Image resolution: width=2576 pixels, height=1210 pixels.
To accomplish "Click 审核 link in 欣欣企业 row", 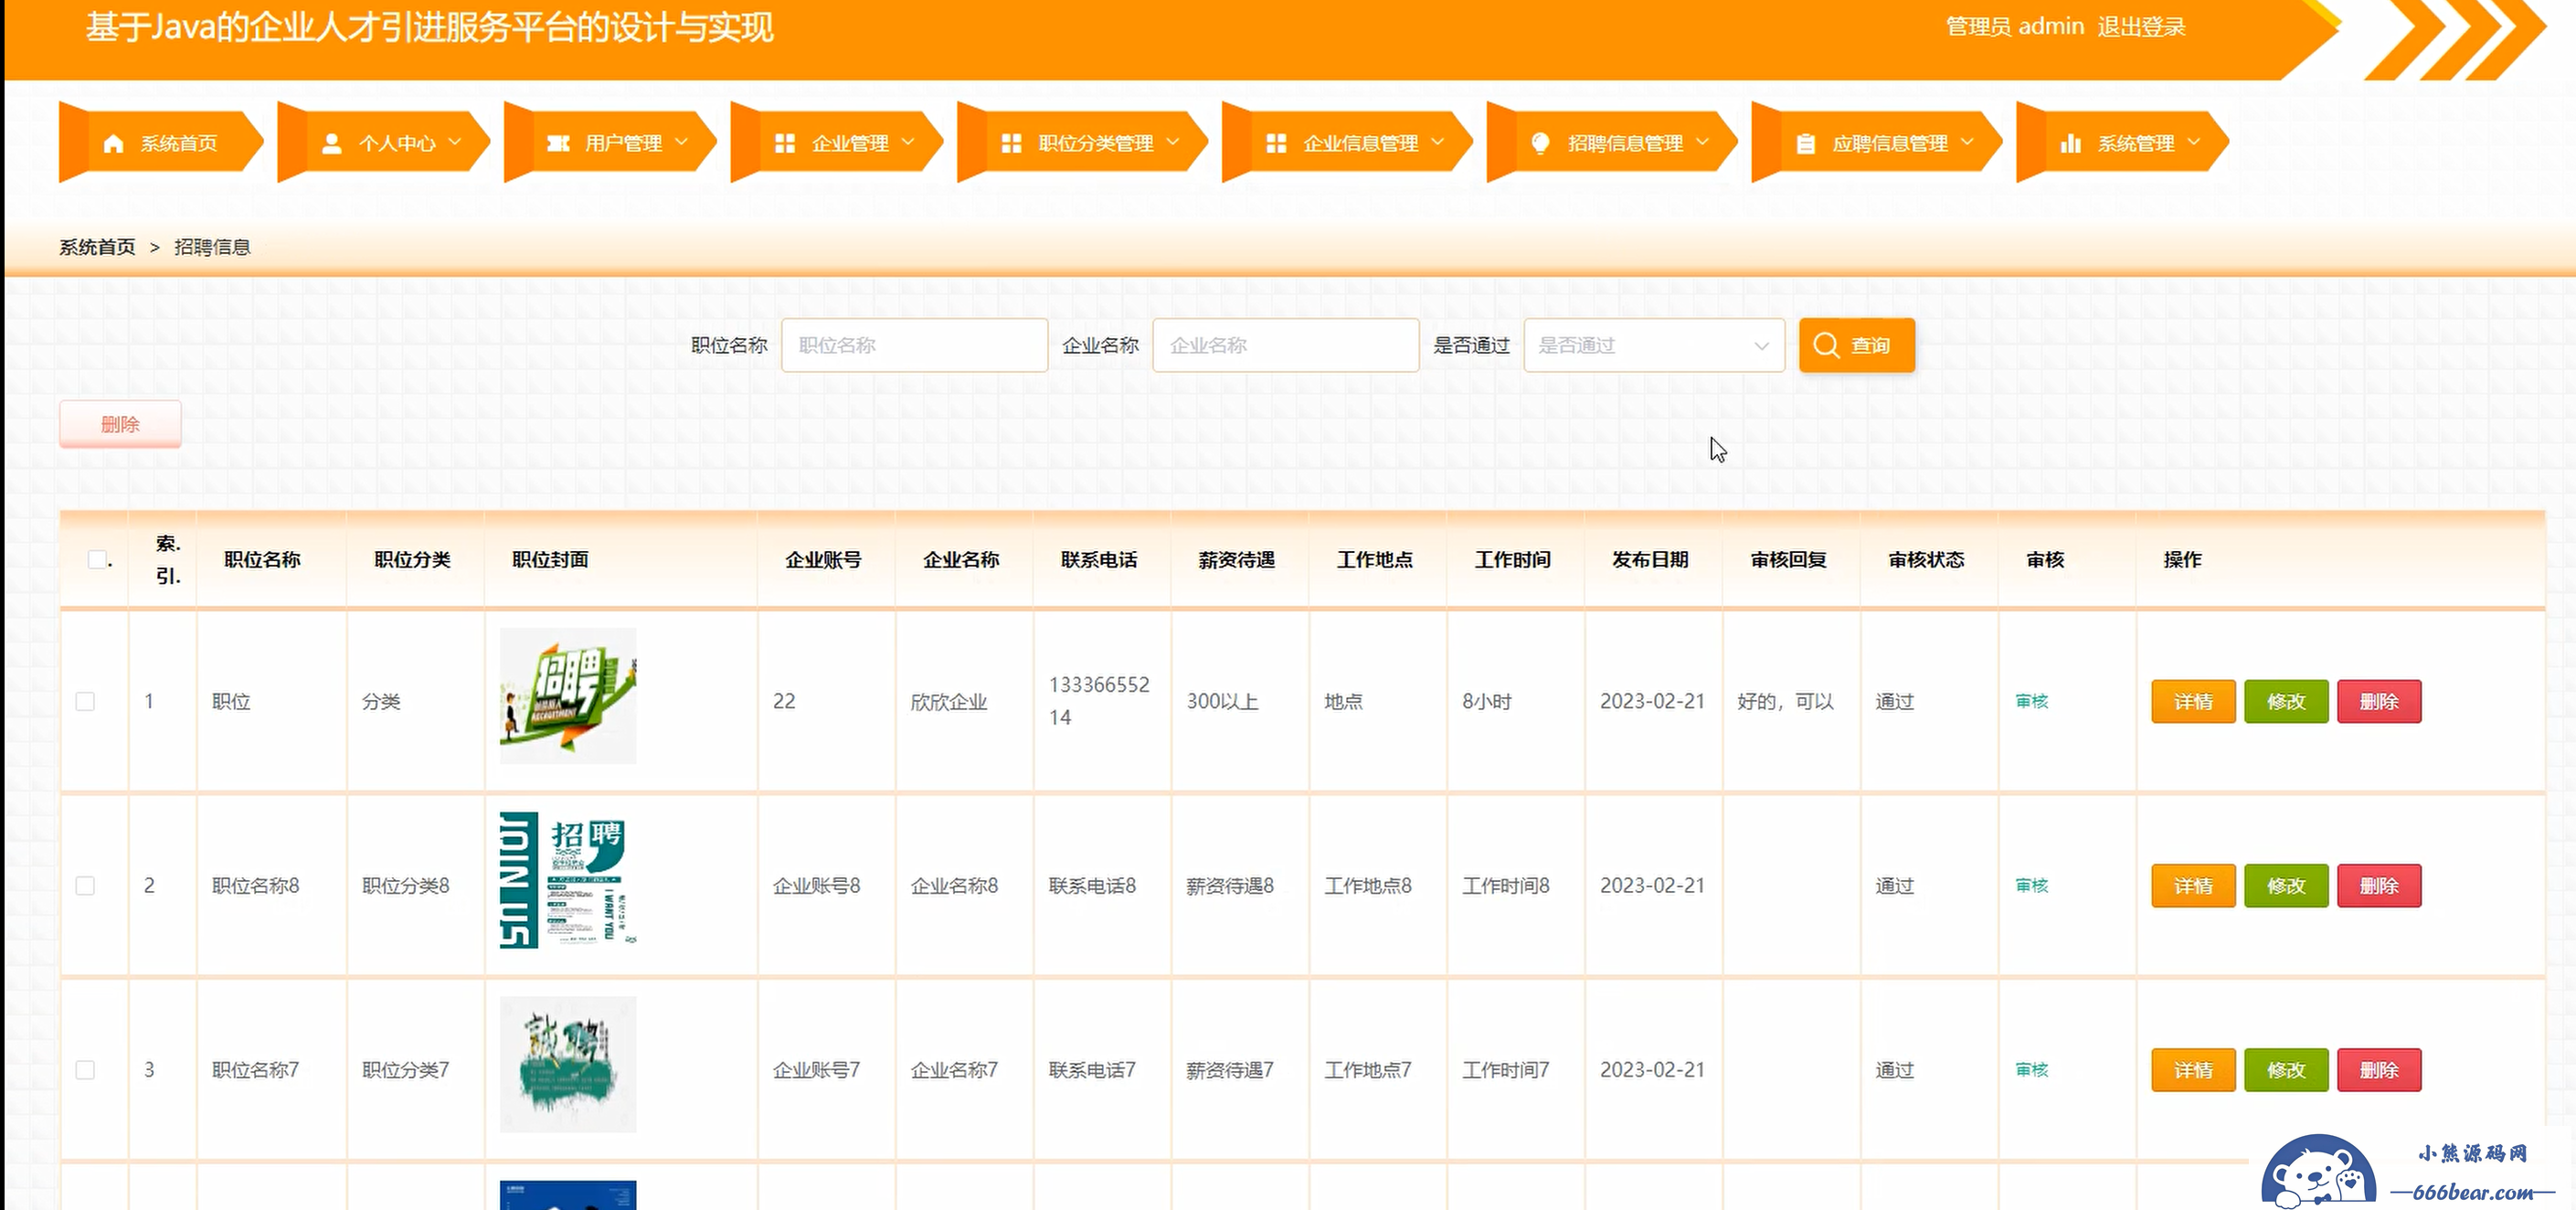I will click(2032, 702).
